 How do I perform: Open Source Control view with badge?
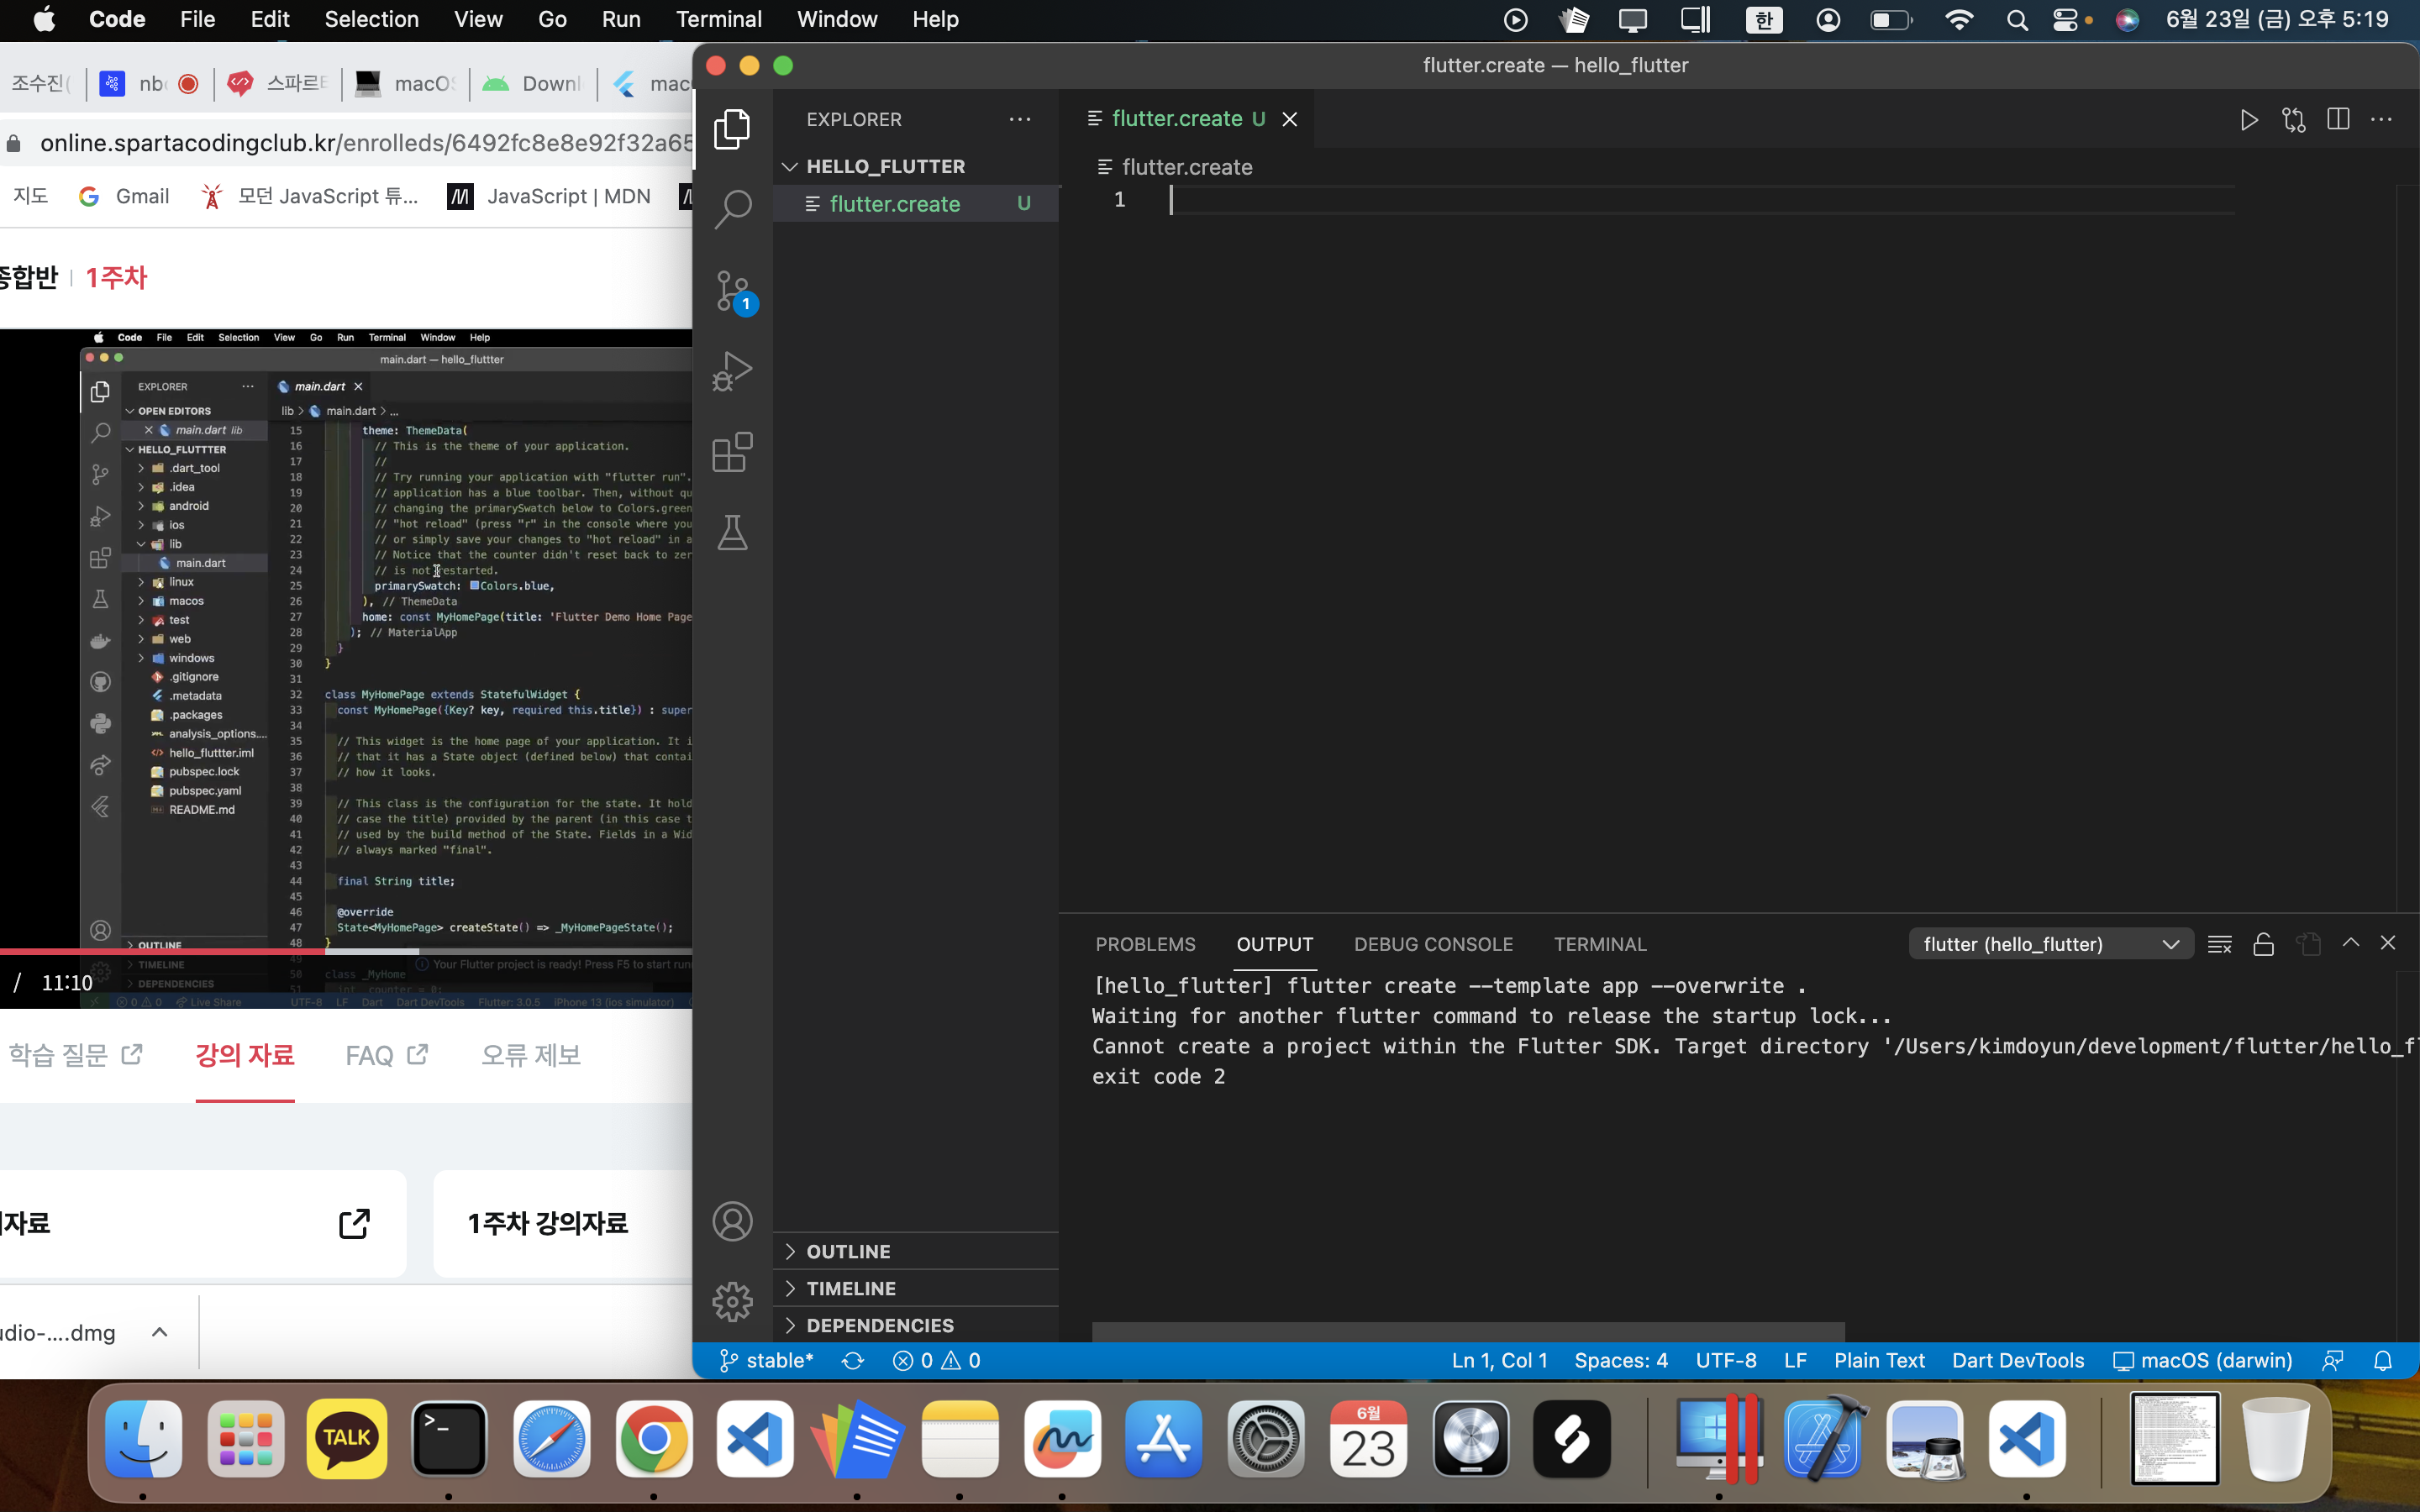(x=735, y=292)
